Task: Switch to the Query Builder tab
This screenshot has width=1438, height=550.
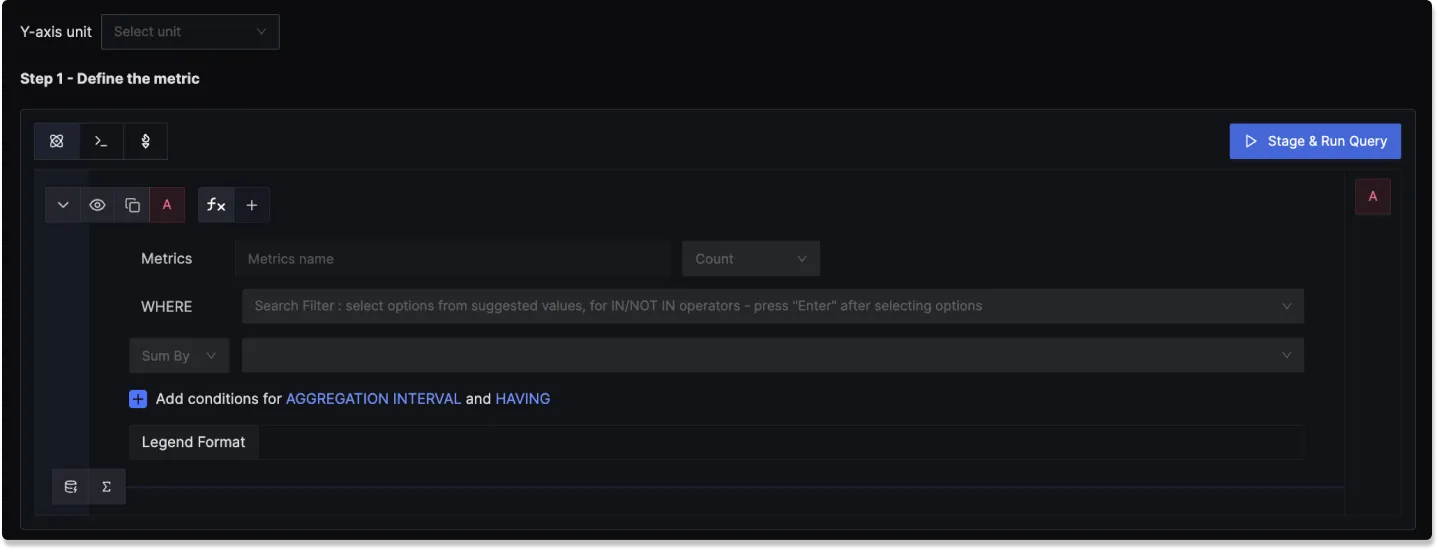Action: [x=57, y=141]
